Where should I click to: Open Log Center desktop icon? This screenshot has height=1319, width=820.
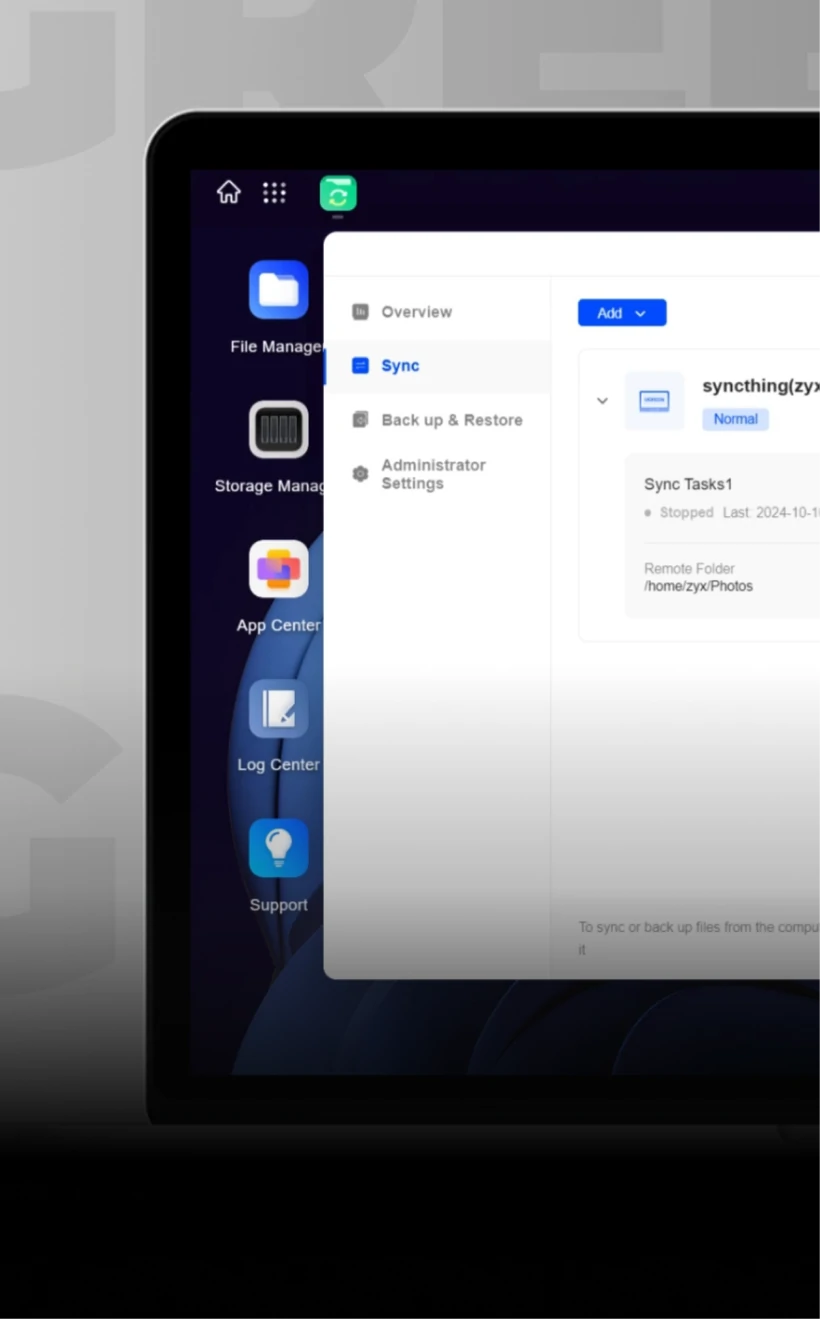tap(278, 709)
